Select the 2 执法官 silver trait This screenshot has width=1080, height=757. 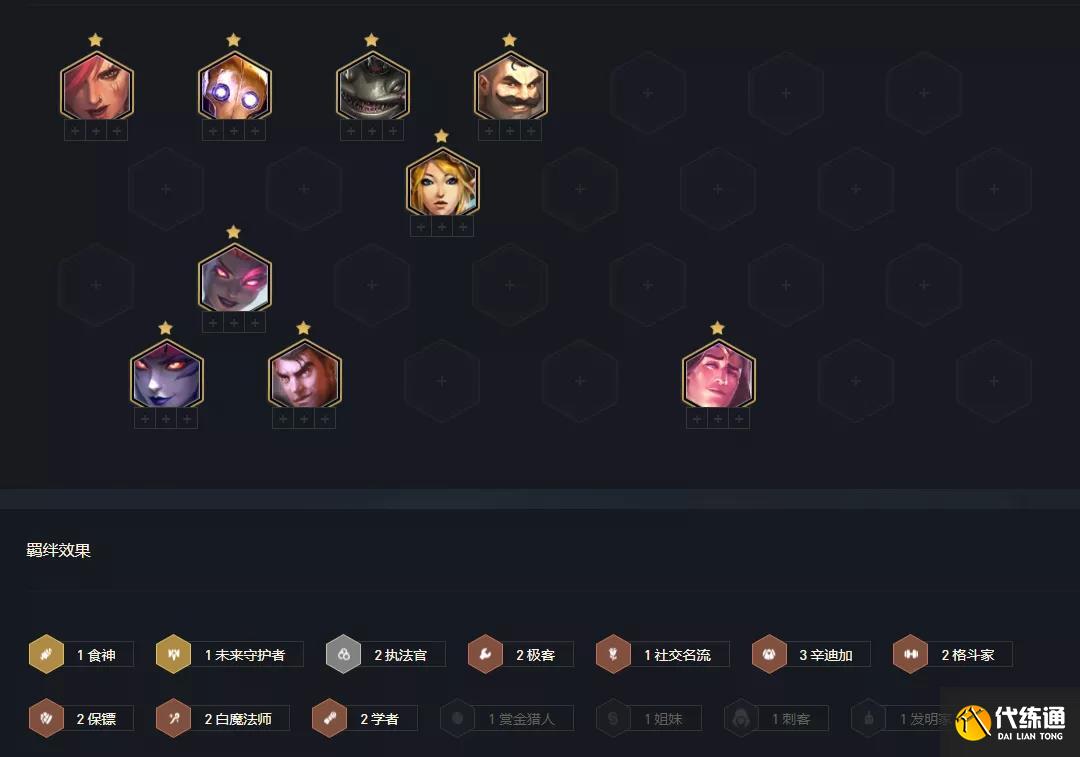tap(385, 654)
